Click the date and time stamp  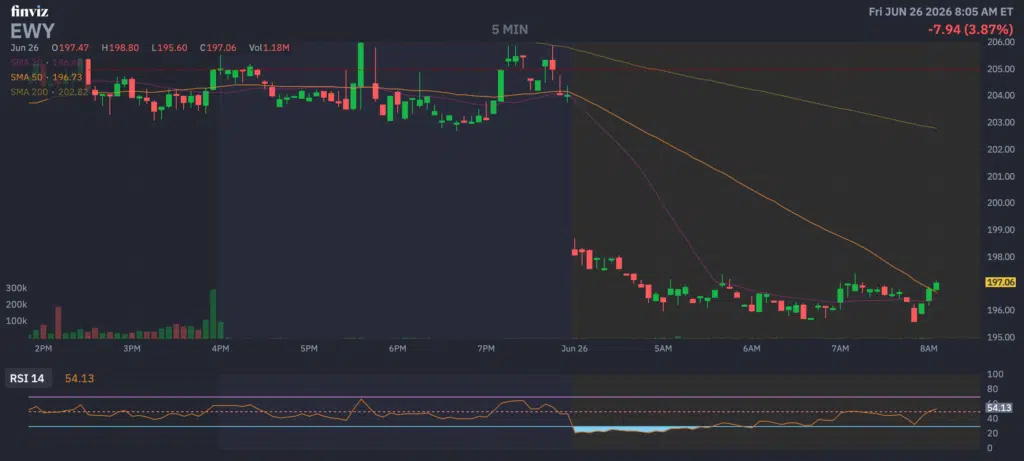tap(941, 11)
